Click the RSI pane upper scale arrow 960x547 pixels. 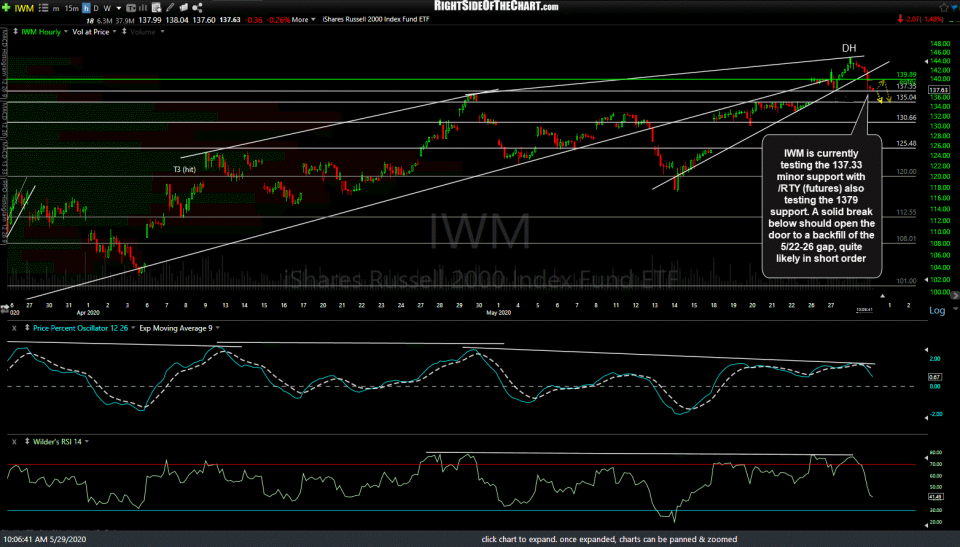pos(926,458)
